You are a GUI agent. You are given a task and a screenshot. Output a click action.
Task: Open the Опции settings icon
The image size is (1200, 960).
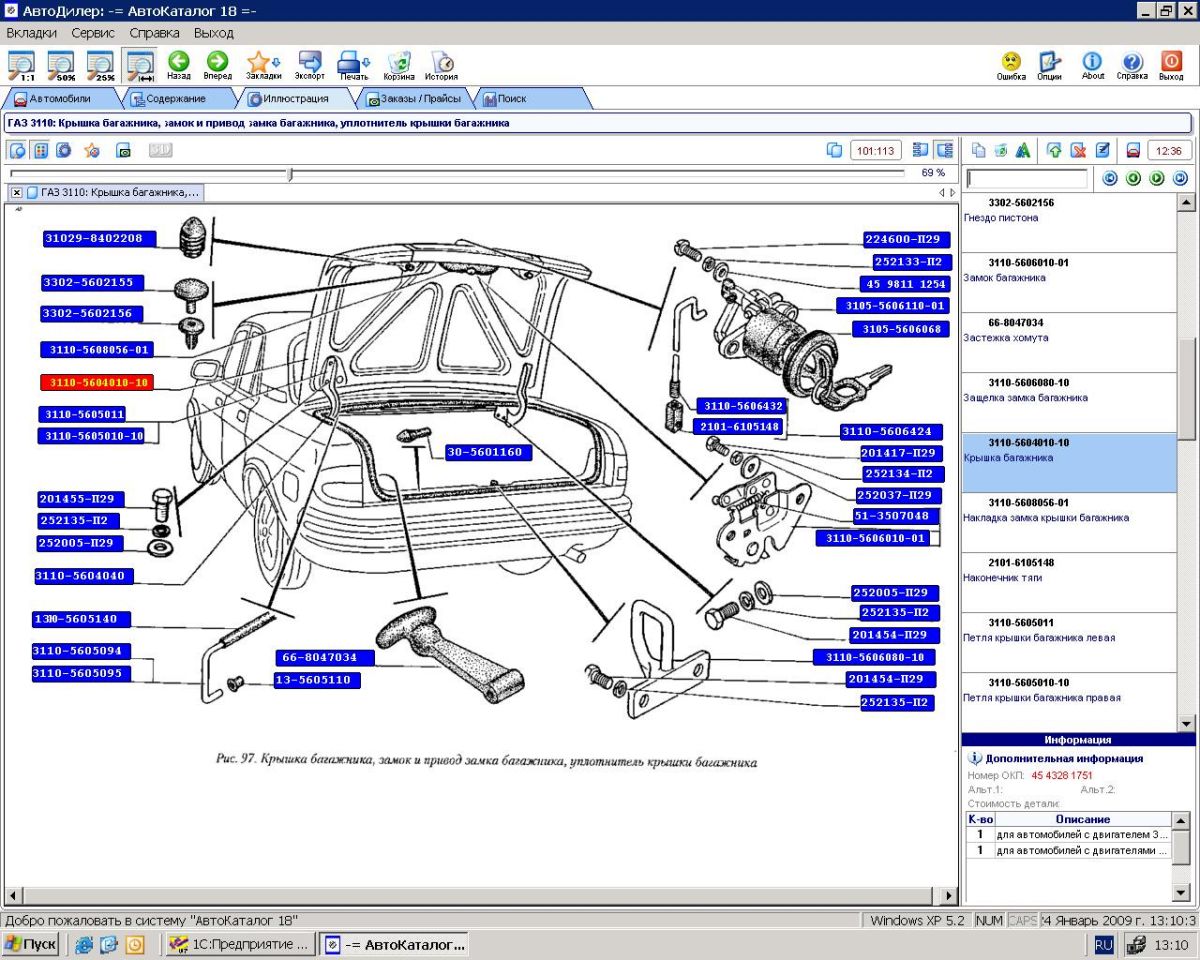(1049, 62)
